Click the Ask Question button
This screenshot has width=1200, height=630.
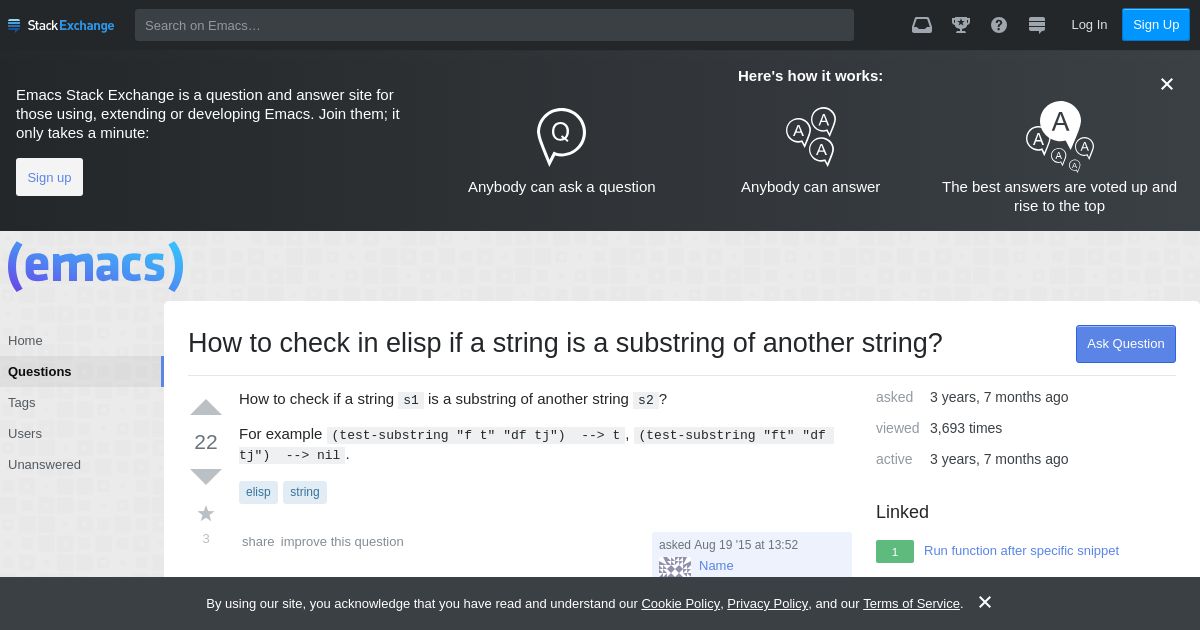pyautogui.click(x=1126, y=344)
